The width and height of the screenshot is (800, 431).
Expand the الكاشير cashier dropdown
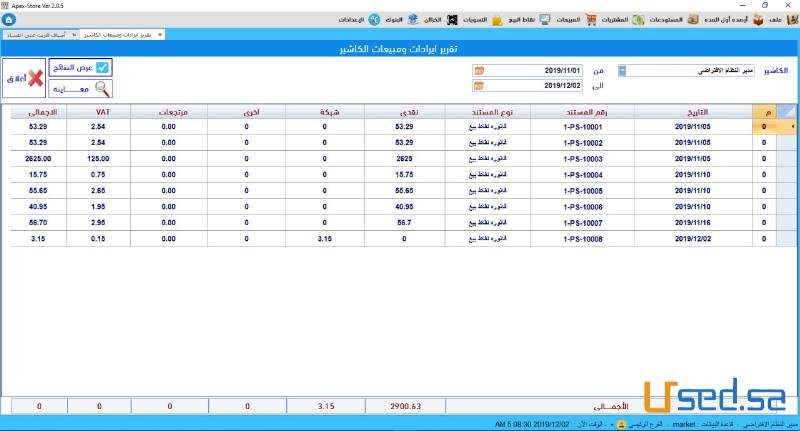(x=623, y=71)
